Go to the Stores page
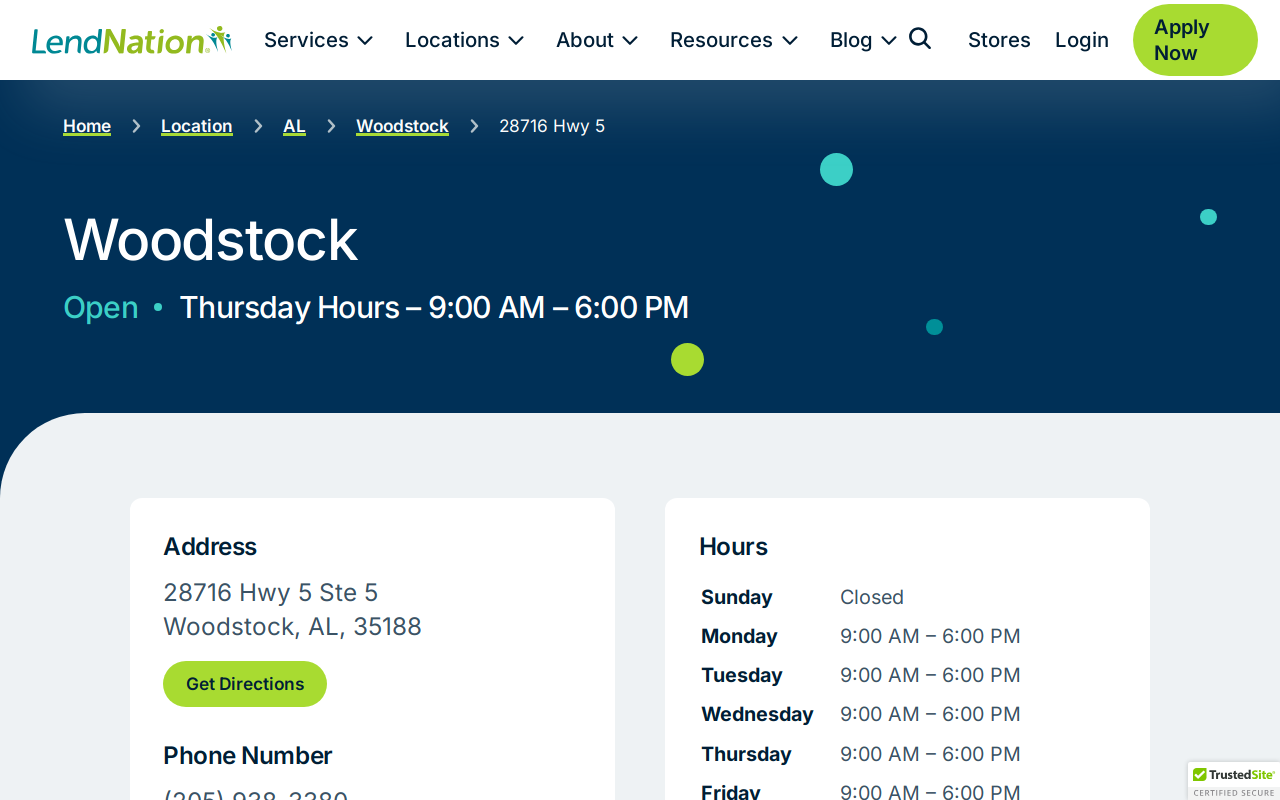 (999, 40)
